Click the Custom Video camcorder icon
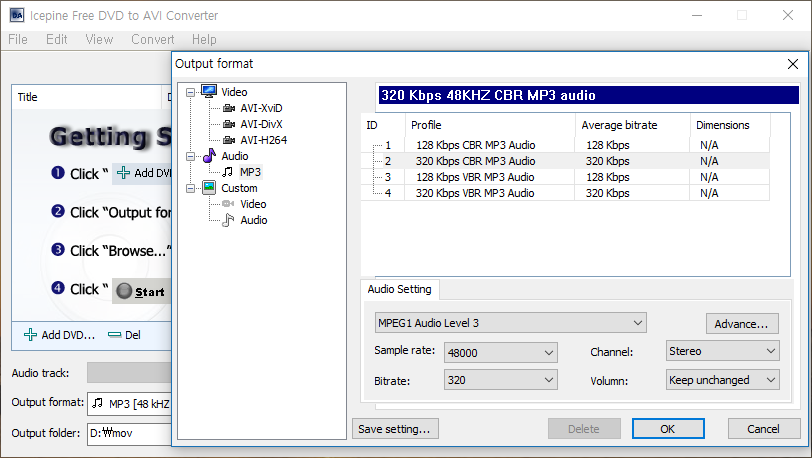The image size is (812, 458). [x=228, y=204]
